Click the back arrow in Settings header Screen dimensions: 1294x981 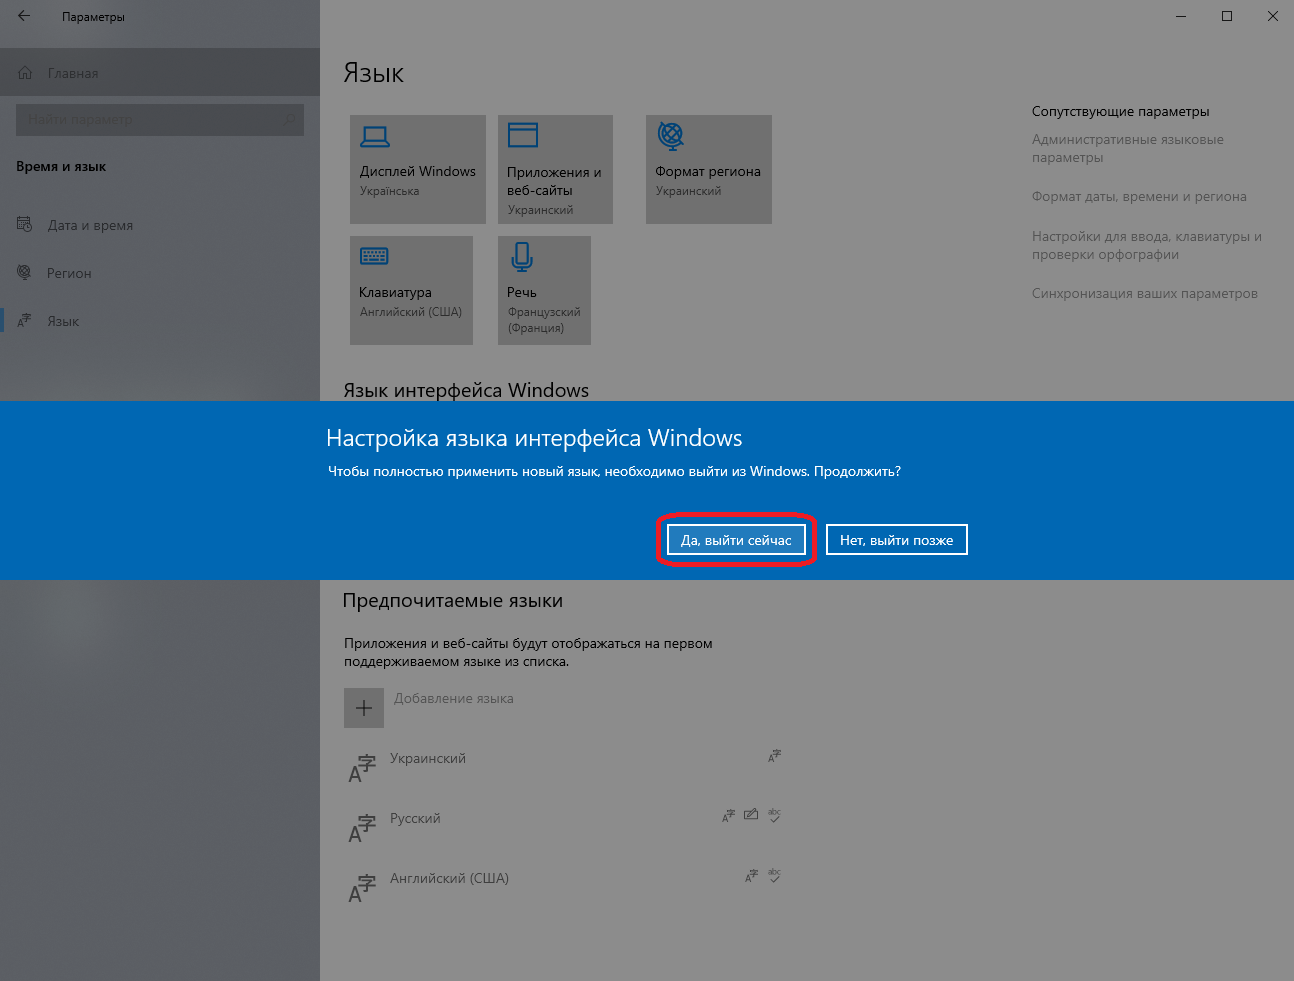(x=24, y=16)
